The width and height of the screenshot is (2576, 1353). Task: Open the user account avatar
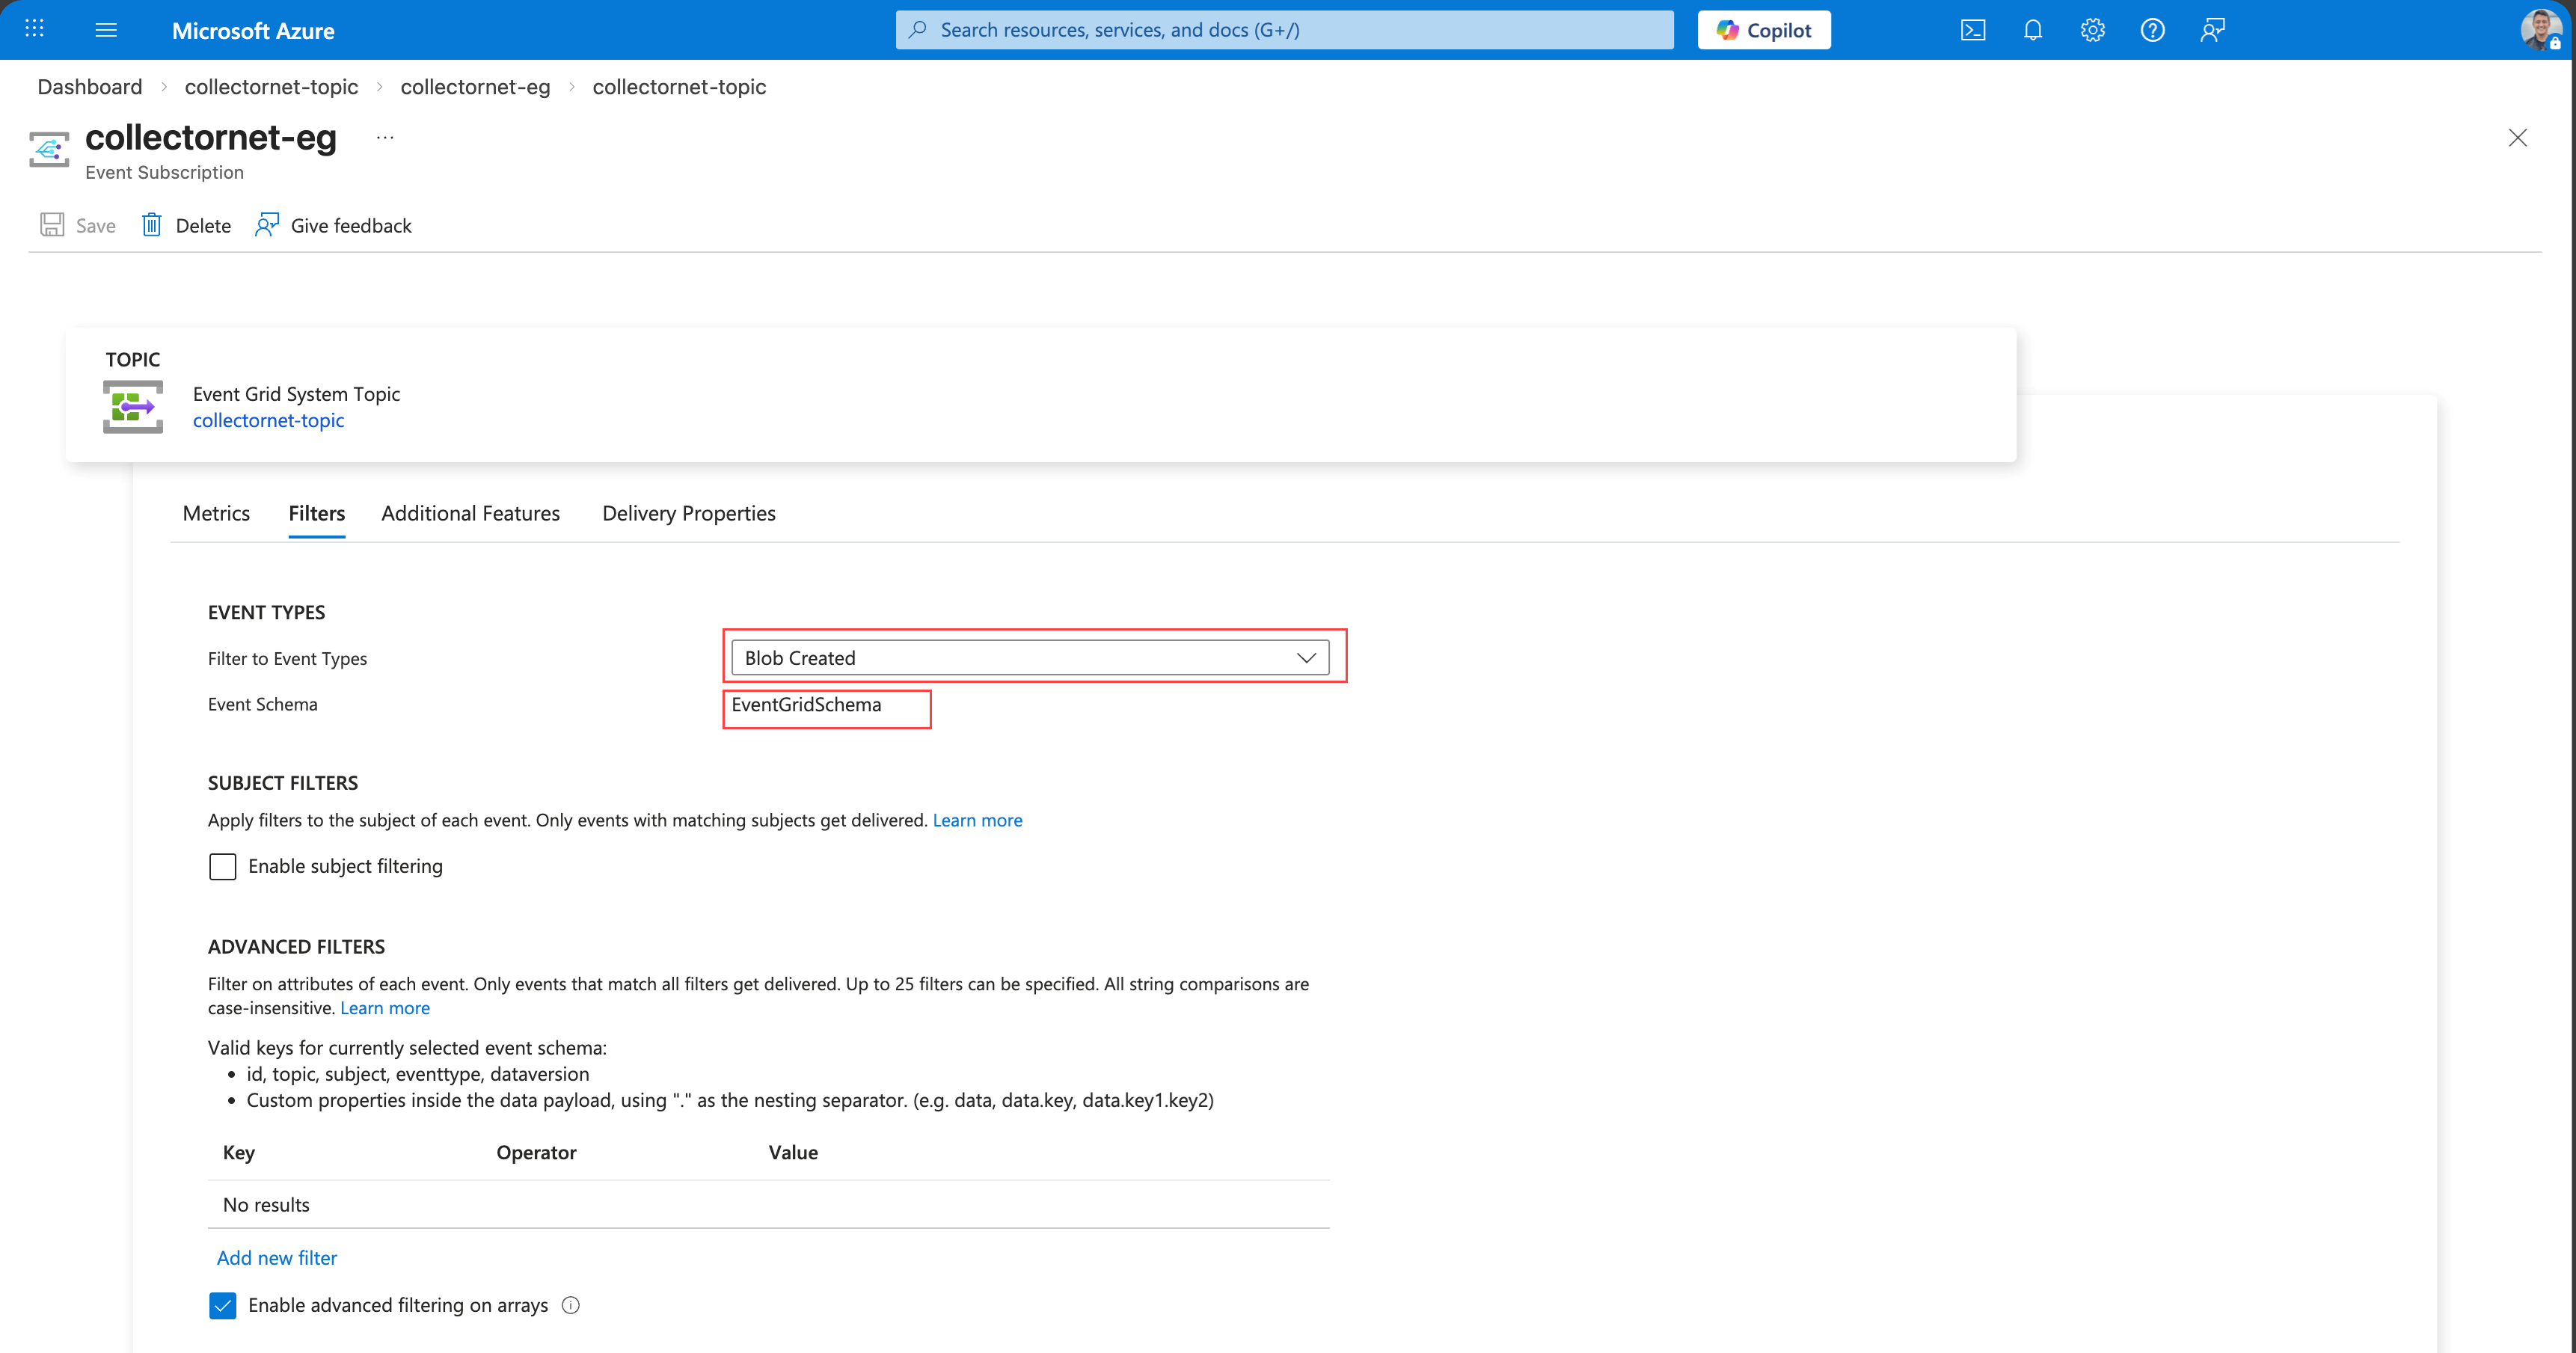click(x=2540, y=30)
